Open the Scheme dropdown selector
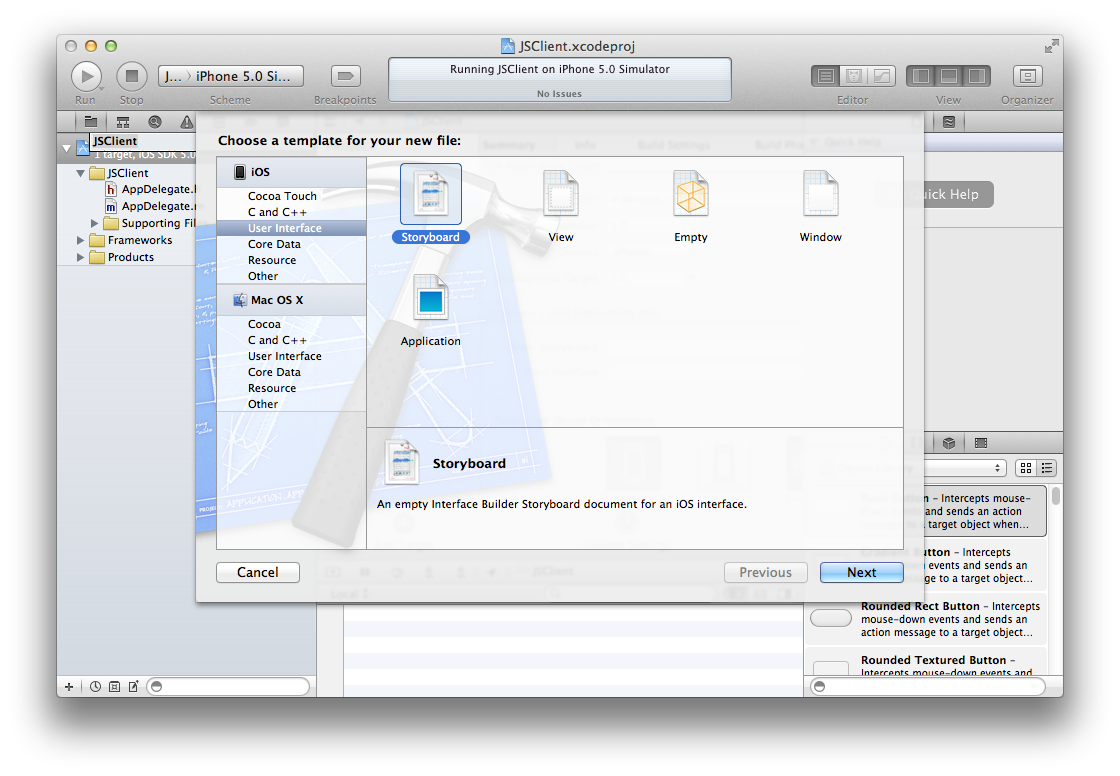1120x776 pixels. 231,76
